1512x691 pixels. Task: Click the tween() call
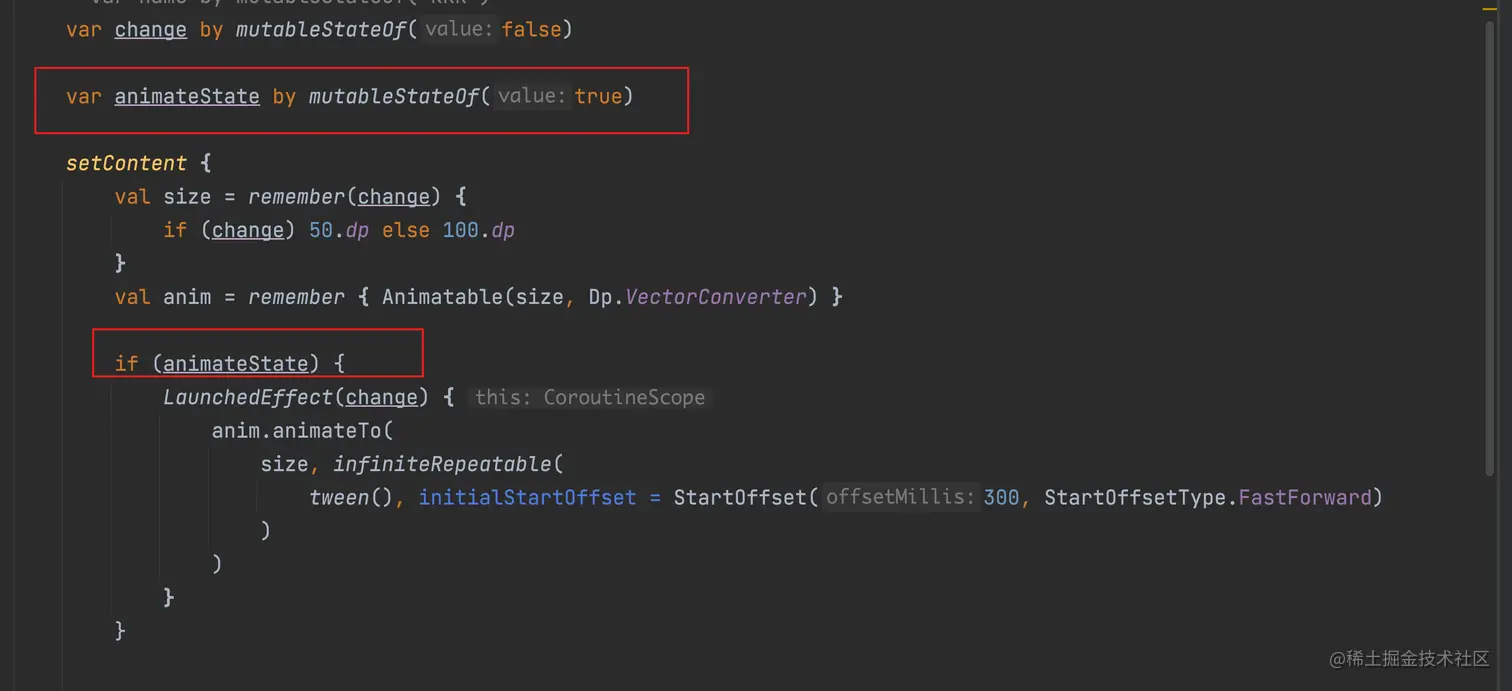pos(351,497)
